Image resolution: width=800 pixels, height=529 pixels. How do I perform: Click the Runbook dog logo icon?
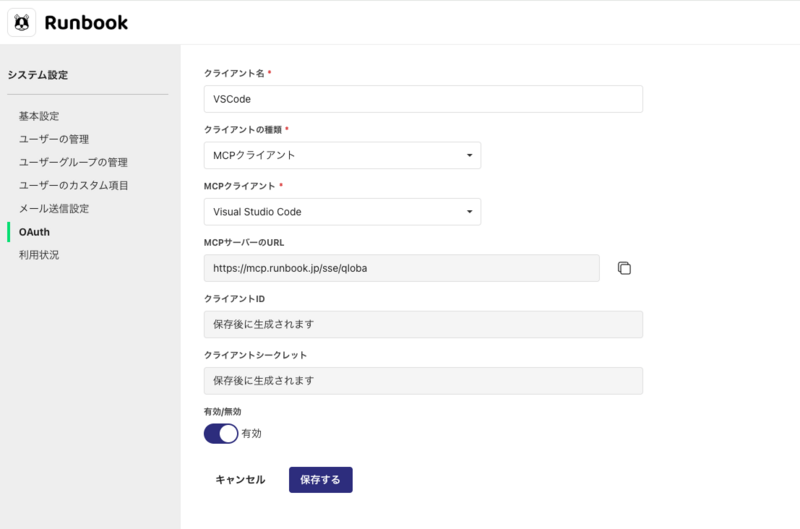(22, 22)
